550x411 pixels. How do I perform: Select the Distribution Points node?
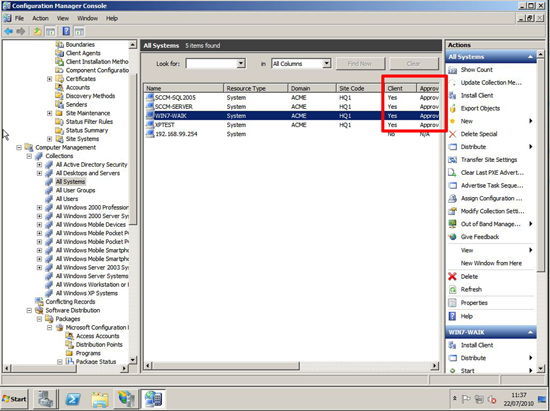tap(99, 345)
